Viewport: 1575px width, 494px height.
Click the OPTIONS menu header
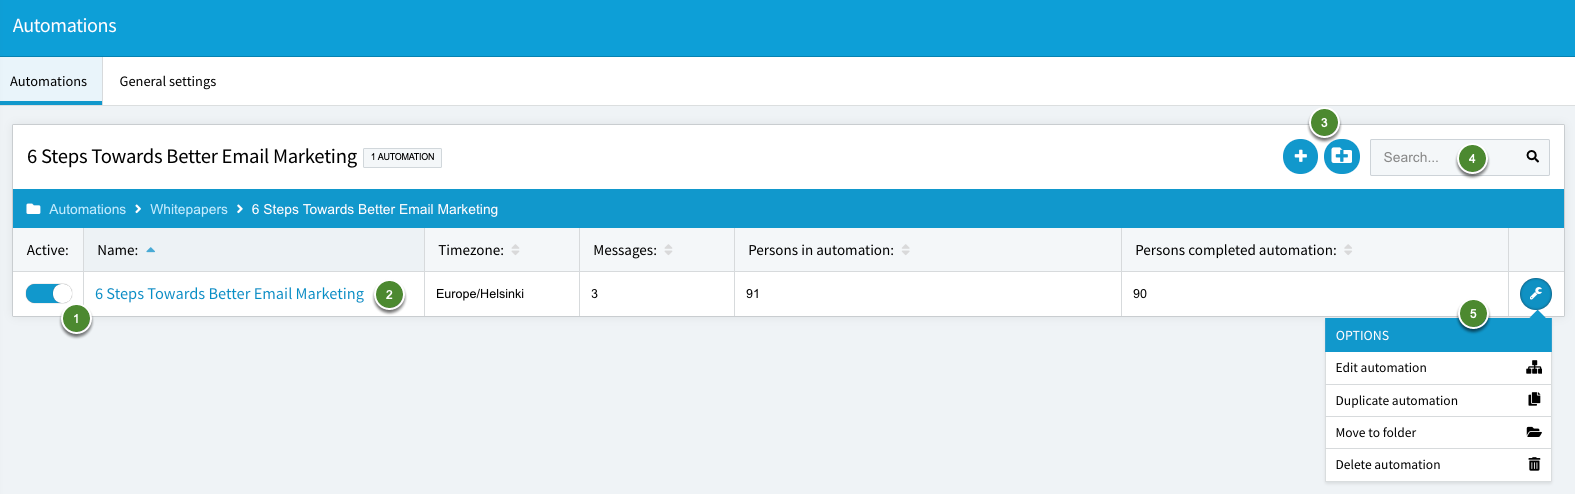click(x=1438, y=335)
